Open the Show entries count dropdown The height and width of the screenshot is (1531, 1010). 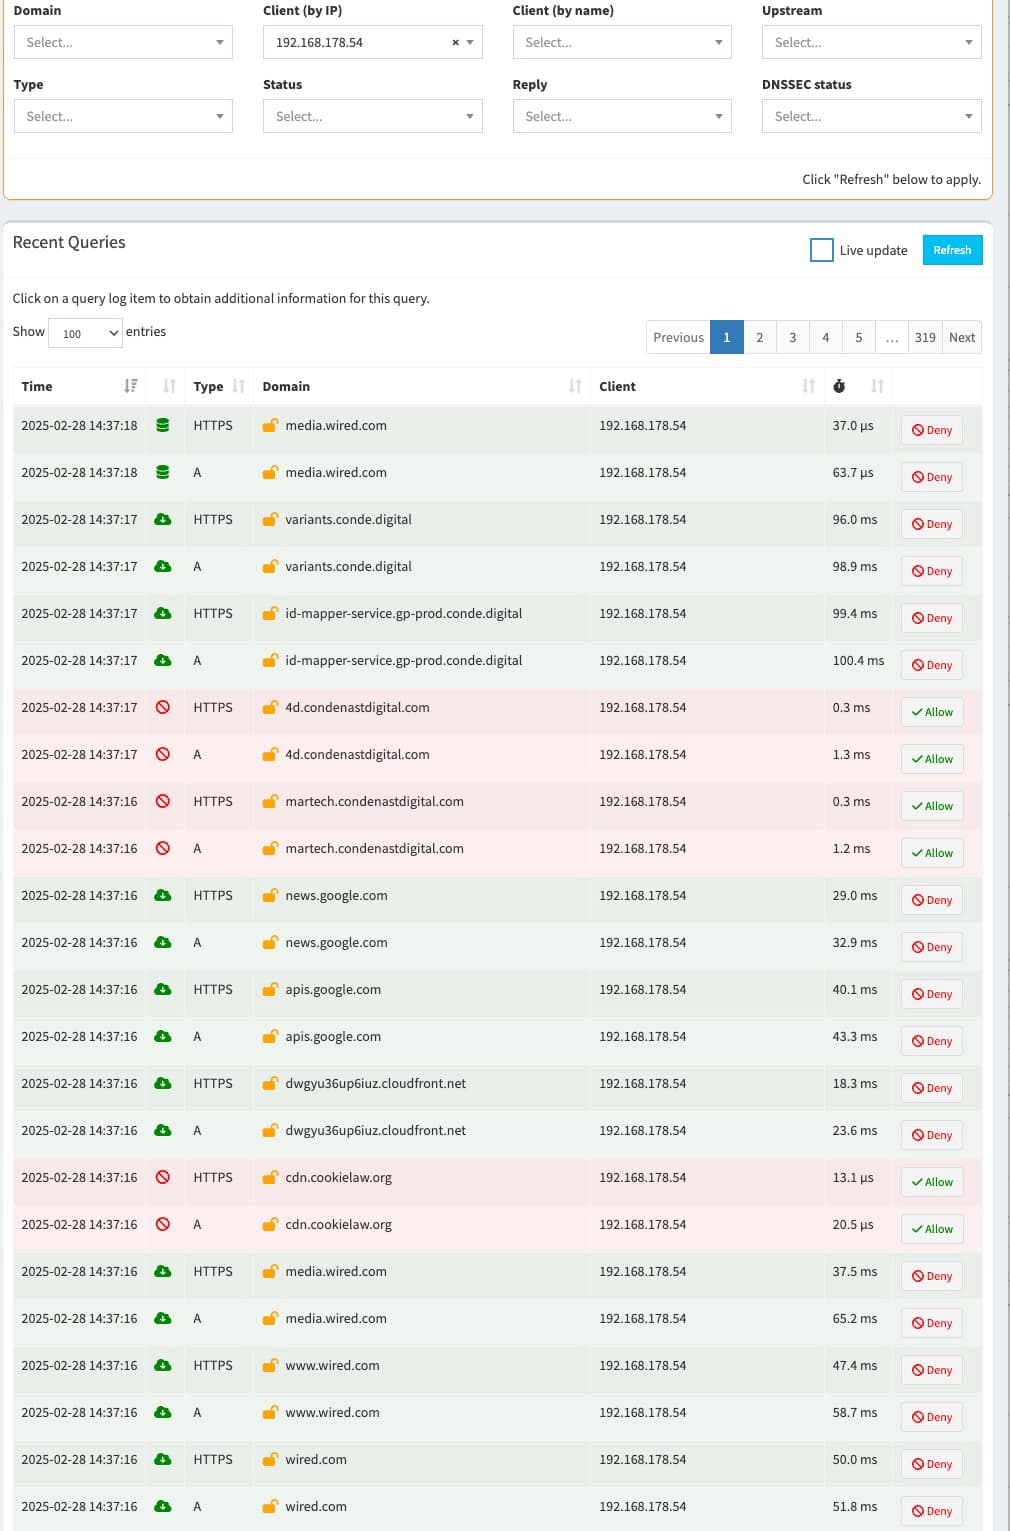pos(85,333)
